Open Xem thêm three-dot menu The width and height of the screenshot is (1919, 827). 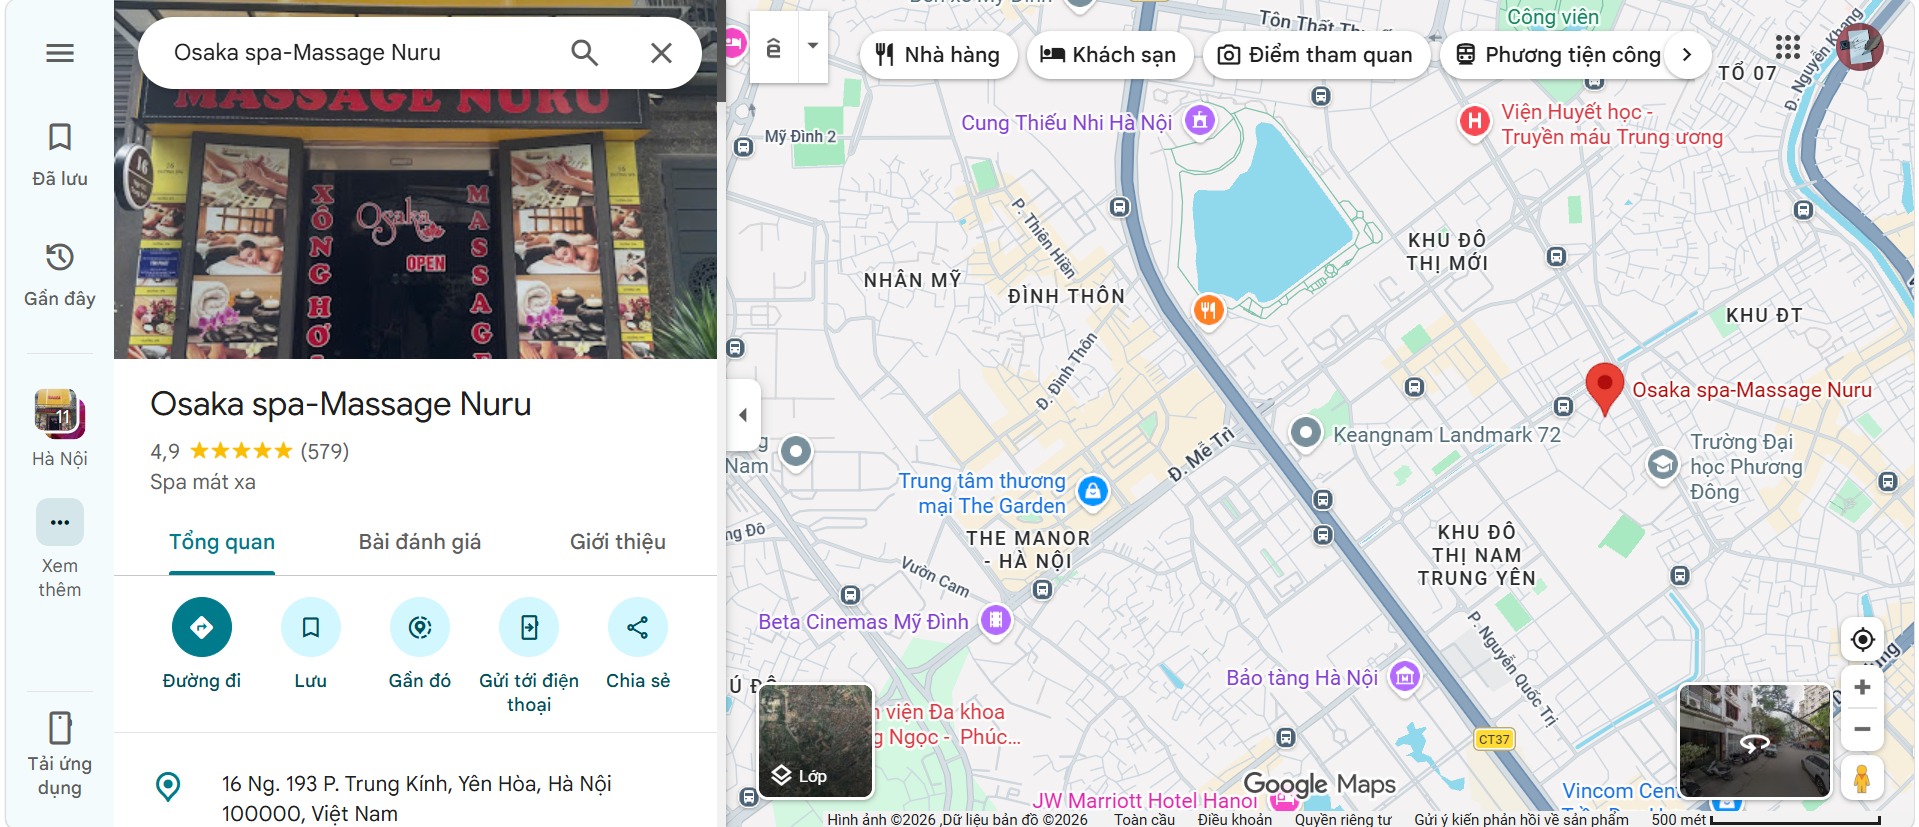point(60,522)
